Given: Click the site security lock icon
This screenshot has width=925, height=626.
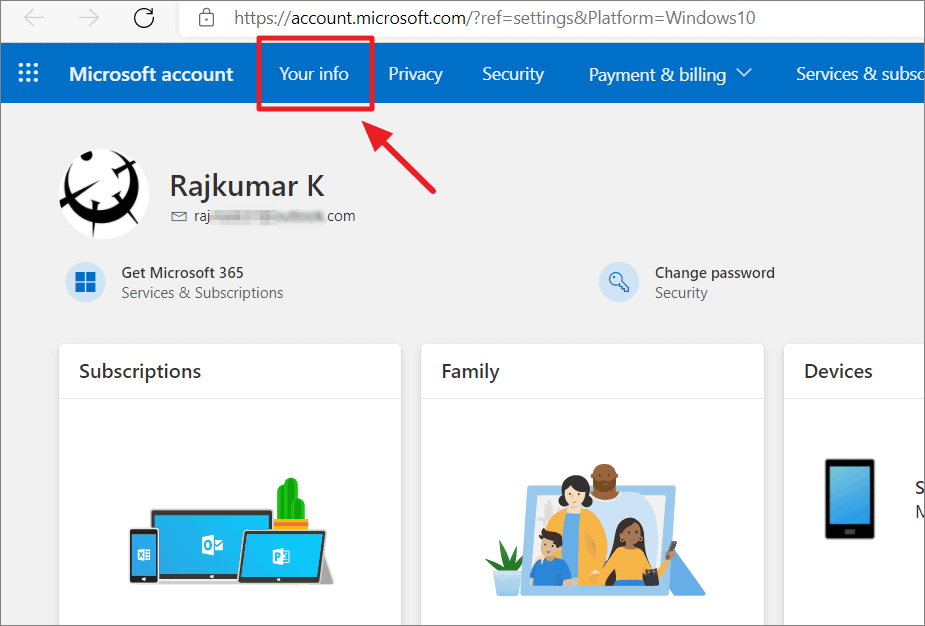Looking at the screenshot, I should [208, 18].
